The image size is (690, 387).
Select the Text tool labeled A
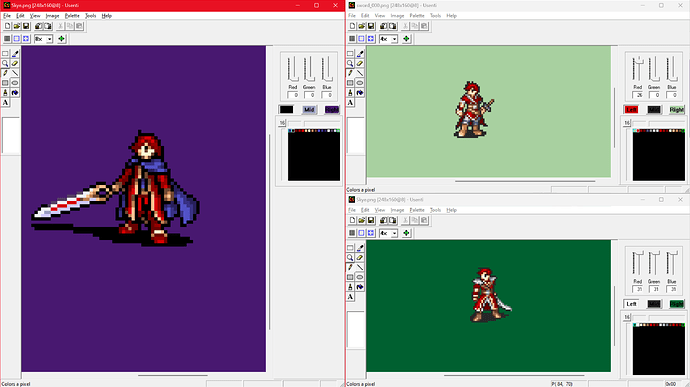pyautogui.click(x=5, y=102)
